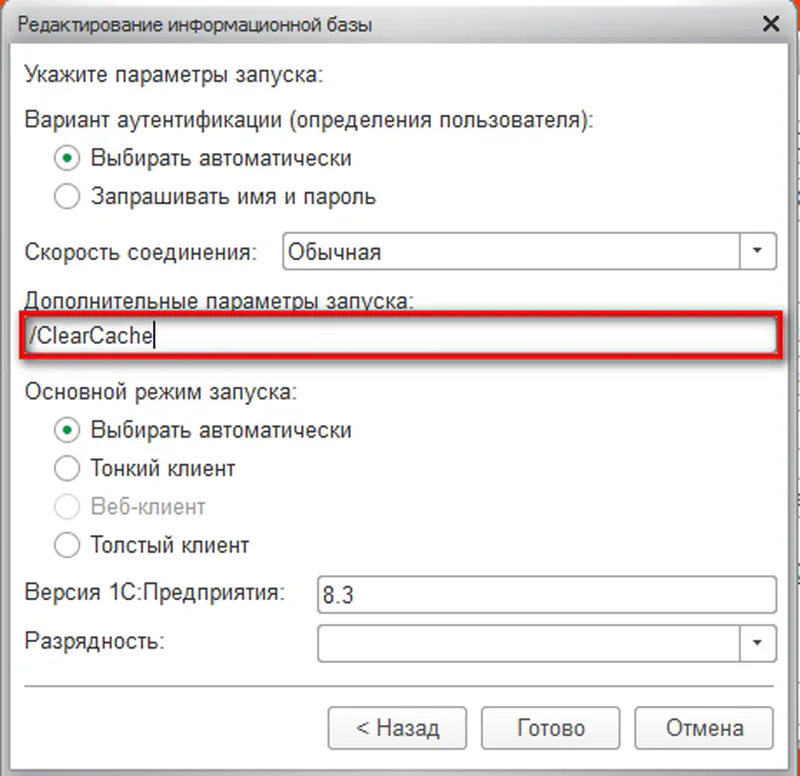Select 'Выбирать автоматически' launch mode
Image resolution: width=800 pixels, height=776 pixels.
67,430
